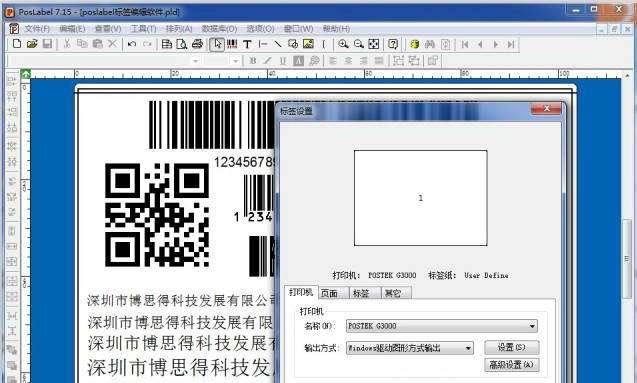The height and width of the screenshot is (383, 637).
Task: Toggle italic text formatting
Action: tap(268, 61)
